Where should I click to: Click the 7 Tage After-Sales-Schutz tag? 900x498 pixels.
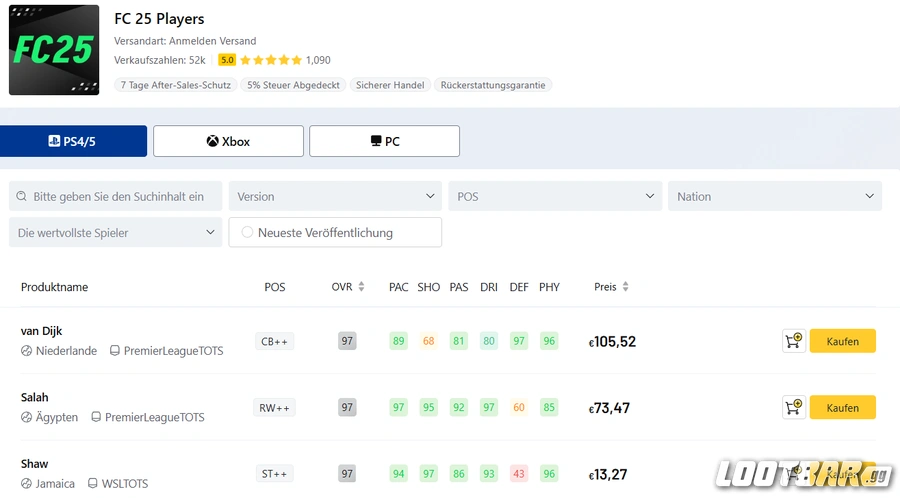coord(176,85)
